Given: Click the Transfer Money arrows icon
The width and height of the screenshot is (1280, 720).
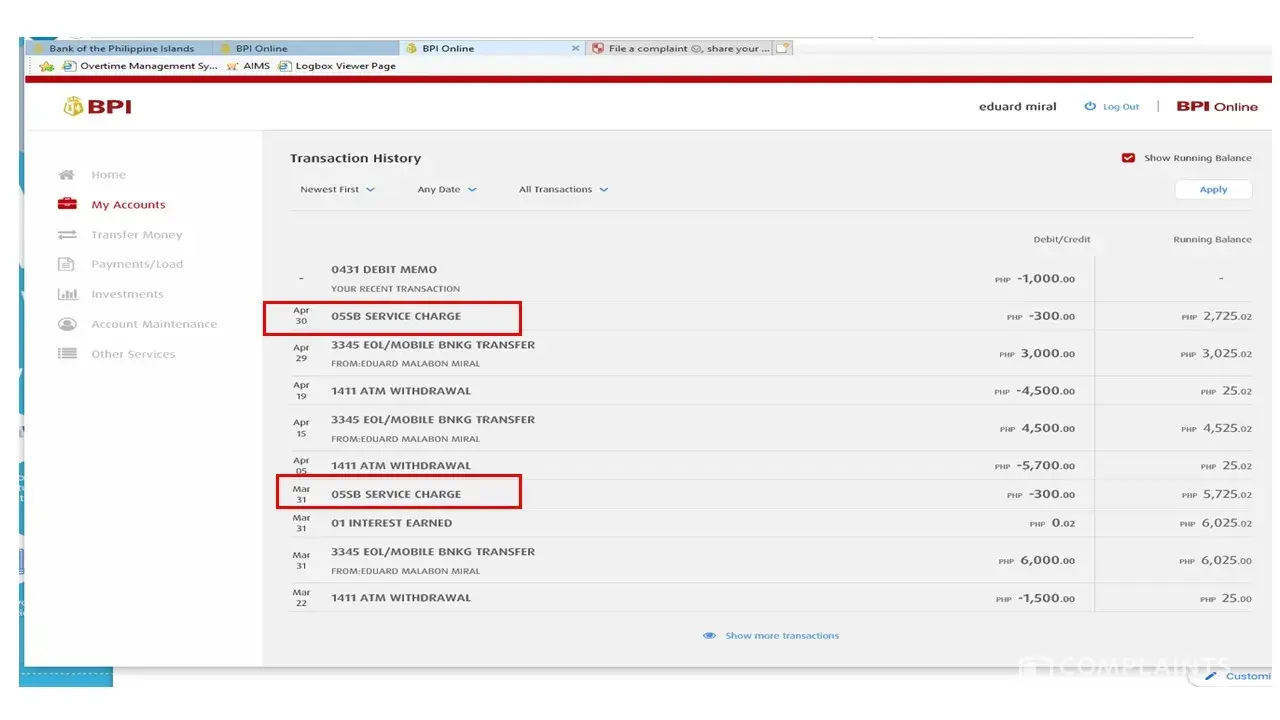Looking at the screenshot, I should tap(67, 235).
